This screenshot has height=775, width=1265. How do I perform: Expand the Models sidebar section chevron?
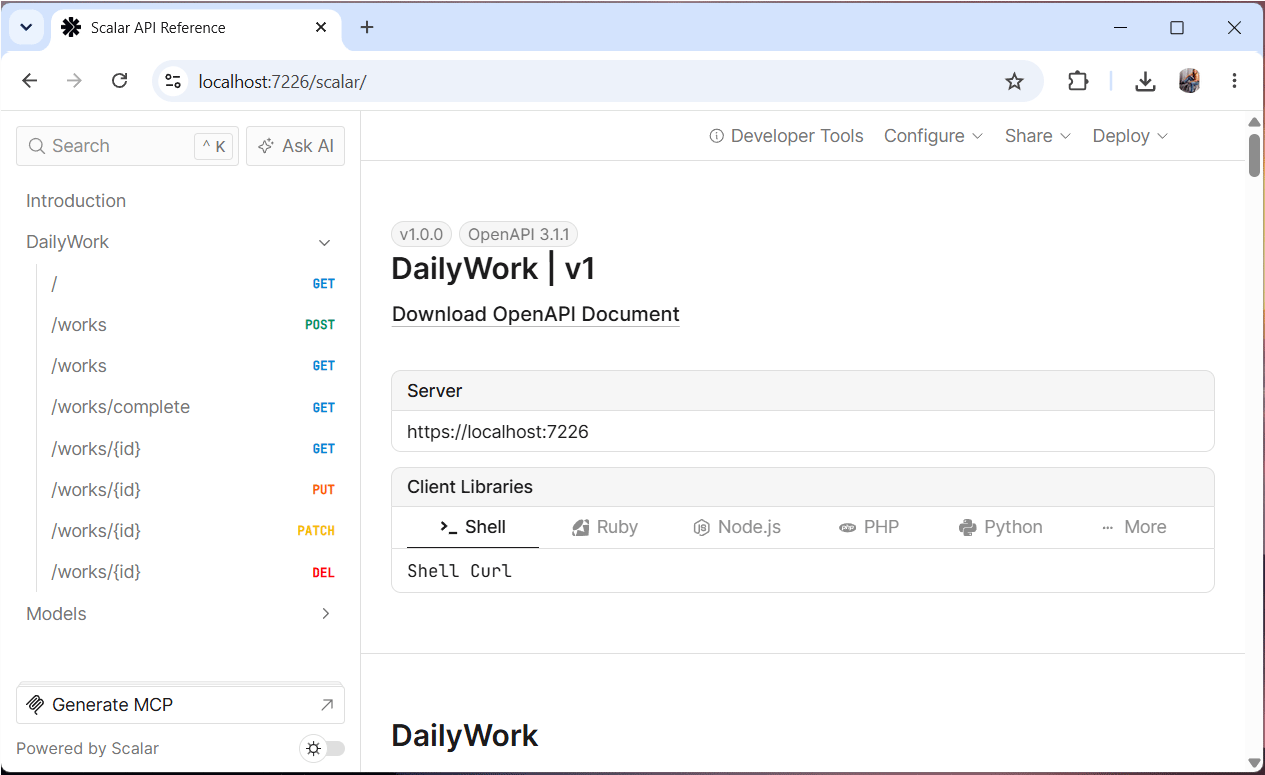click(x=325, y=614)
